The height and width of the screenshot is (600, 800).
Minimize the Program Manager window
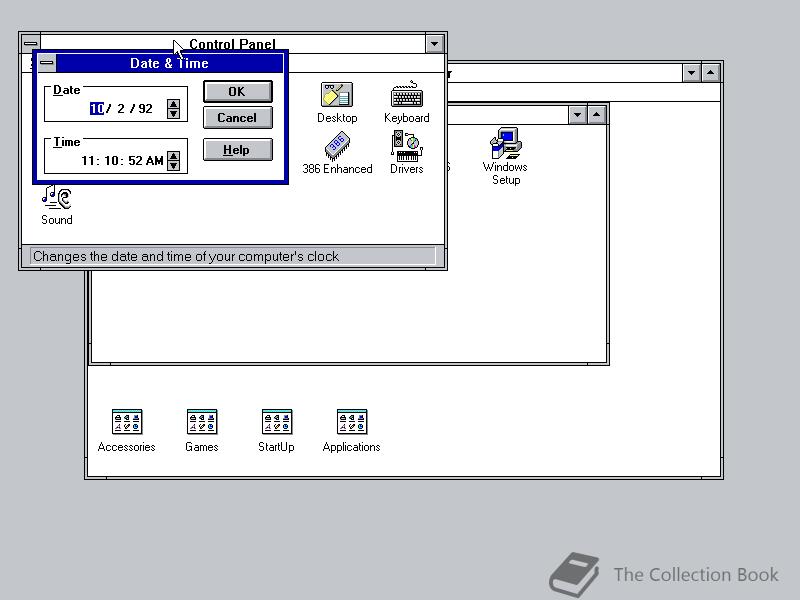(x=691, y=73)
